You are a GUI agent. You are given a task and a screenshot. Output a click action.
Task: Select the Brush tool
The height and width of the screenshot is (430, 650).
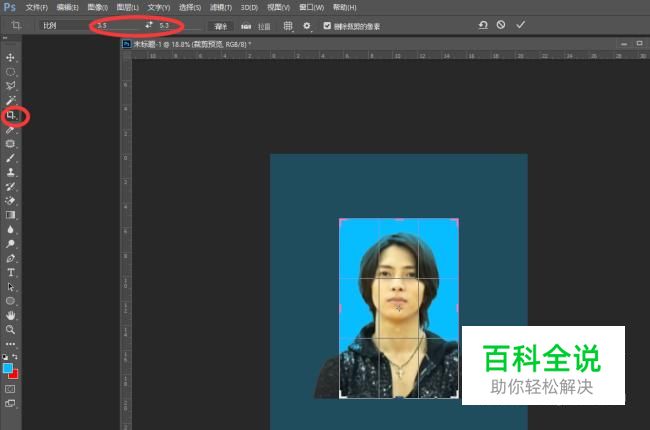[x=10, y=158]
